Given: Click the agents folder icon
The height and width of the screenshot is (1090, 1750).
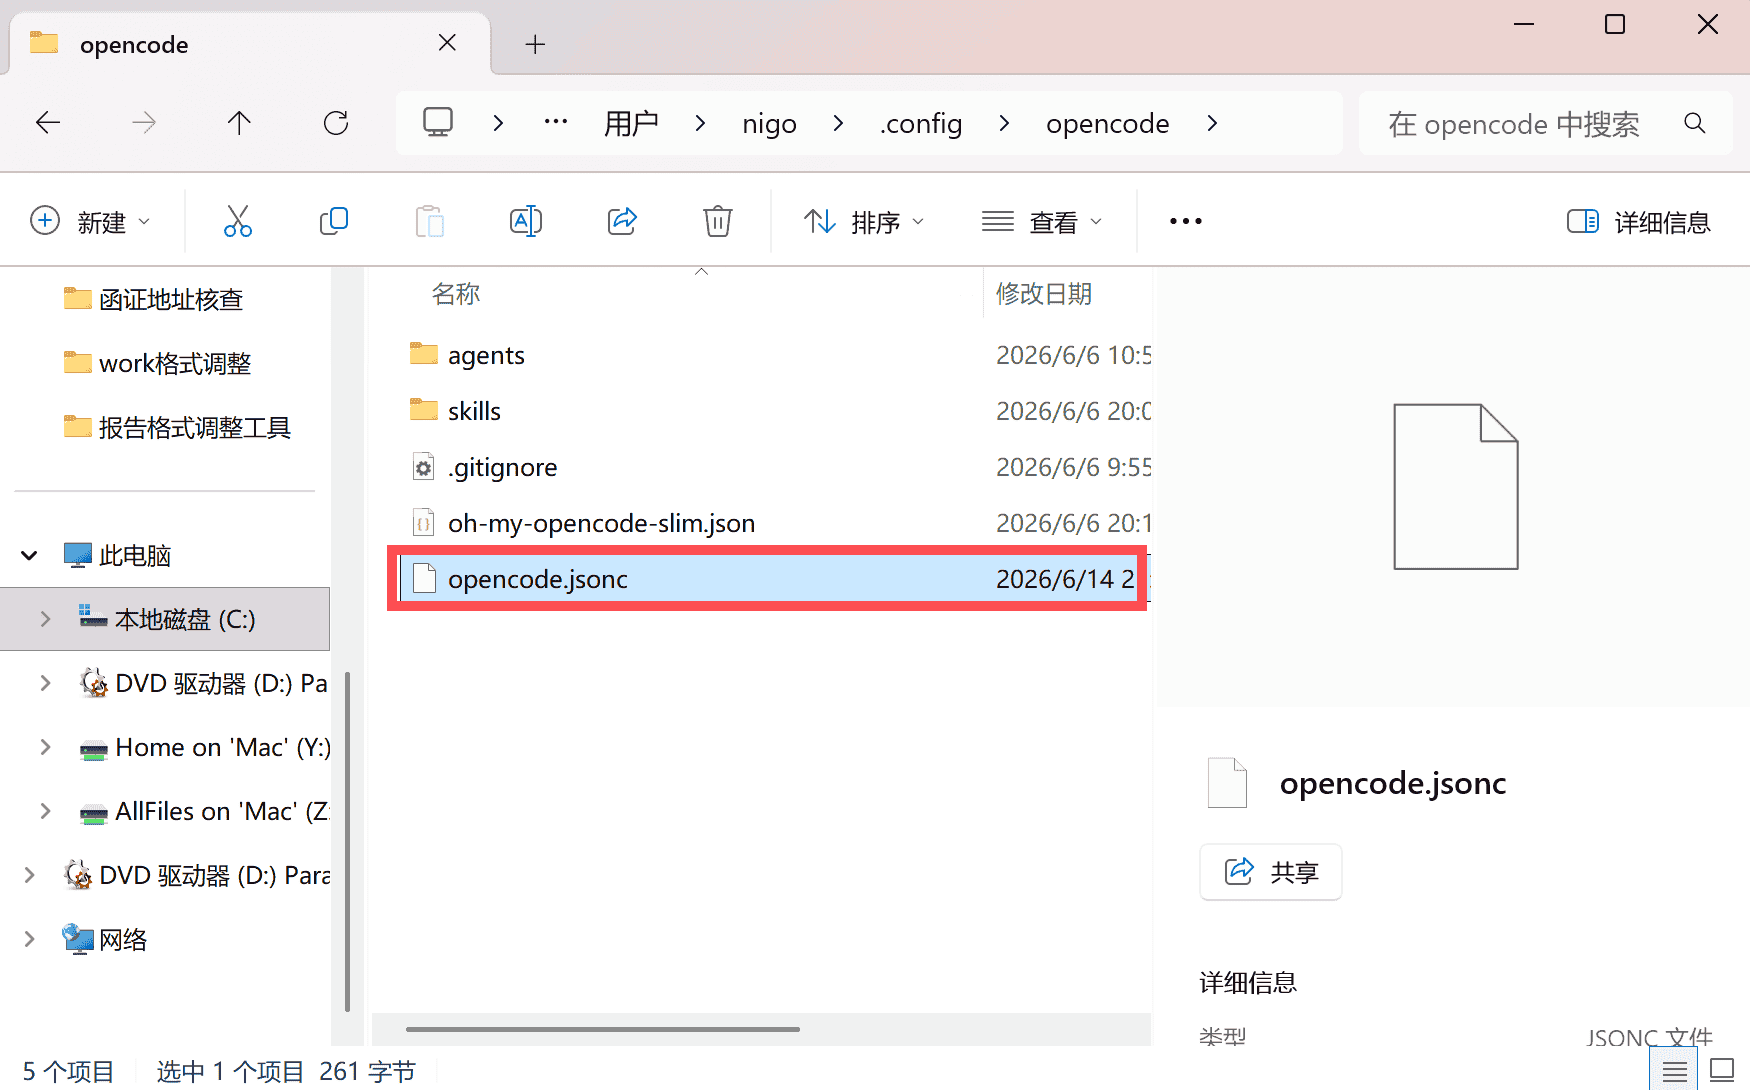Looking at the screenshot, I should (424, 354).
